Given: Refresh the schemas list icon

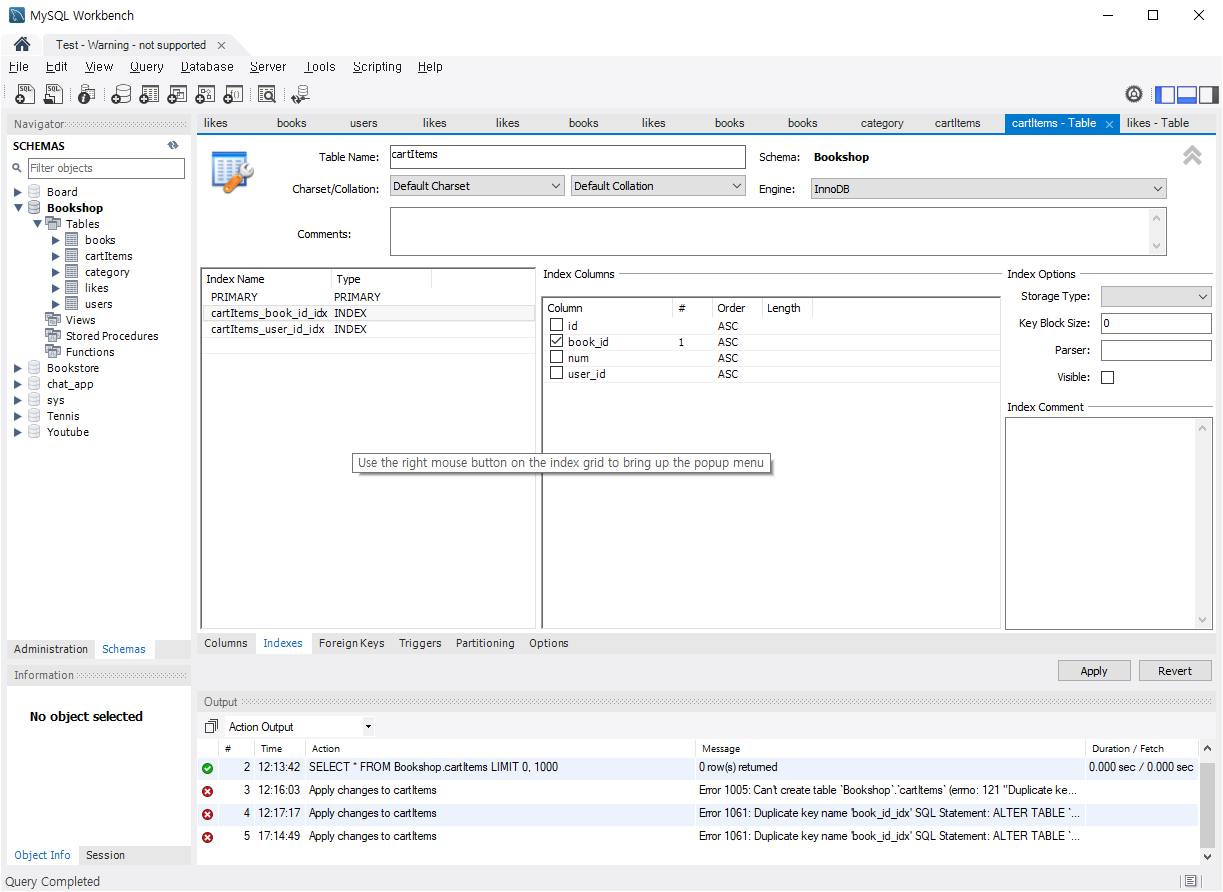Looking at the screenshot, I should click(173, 146).
